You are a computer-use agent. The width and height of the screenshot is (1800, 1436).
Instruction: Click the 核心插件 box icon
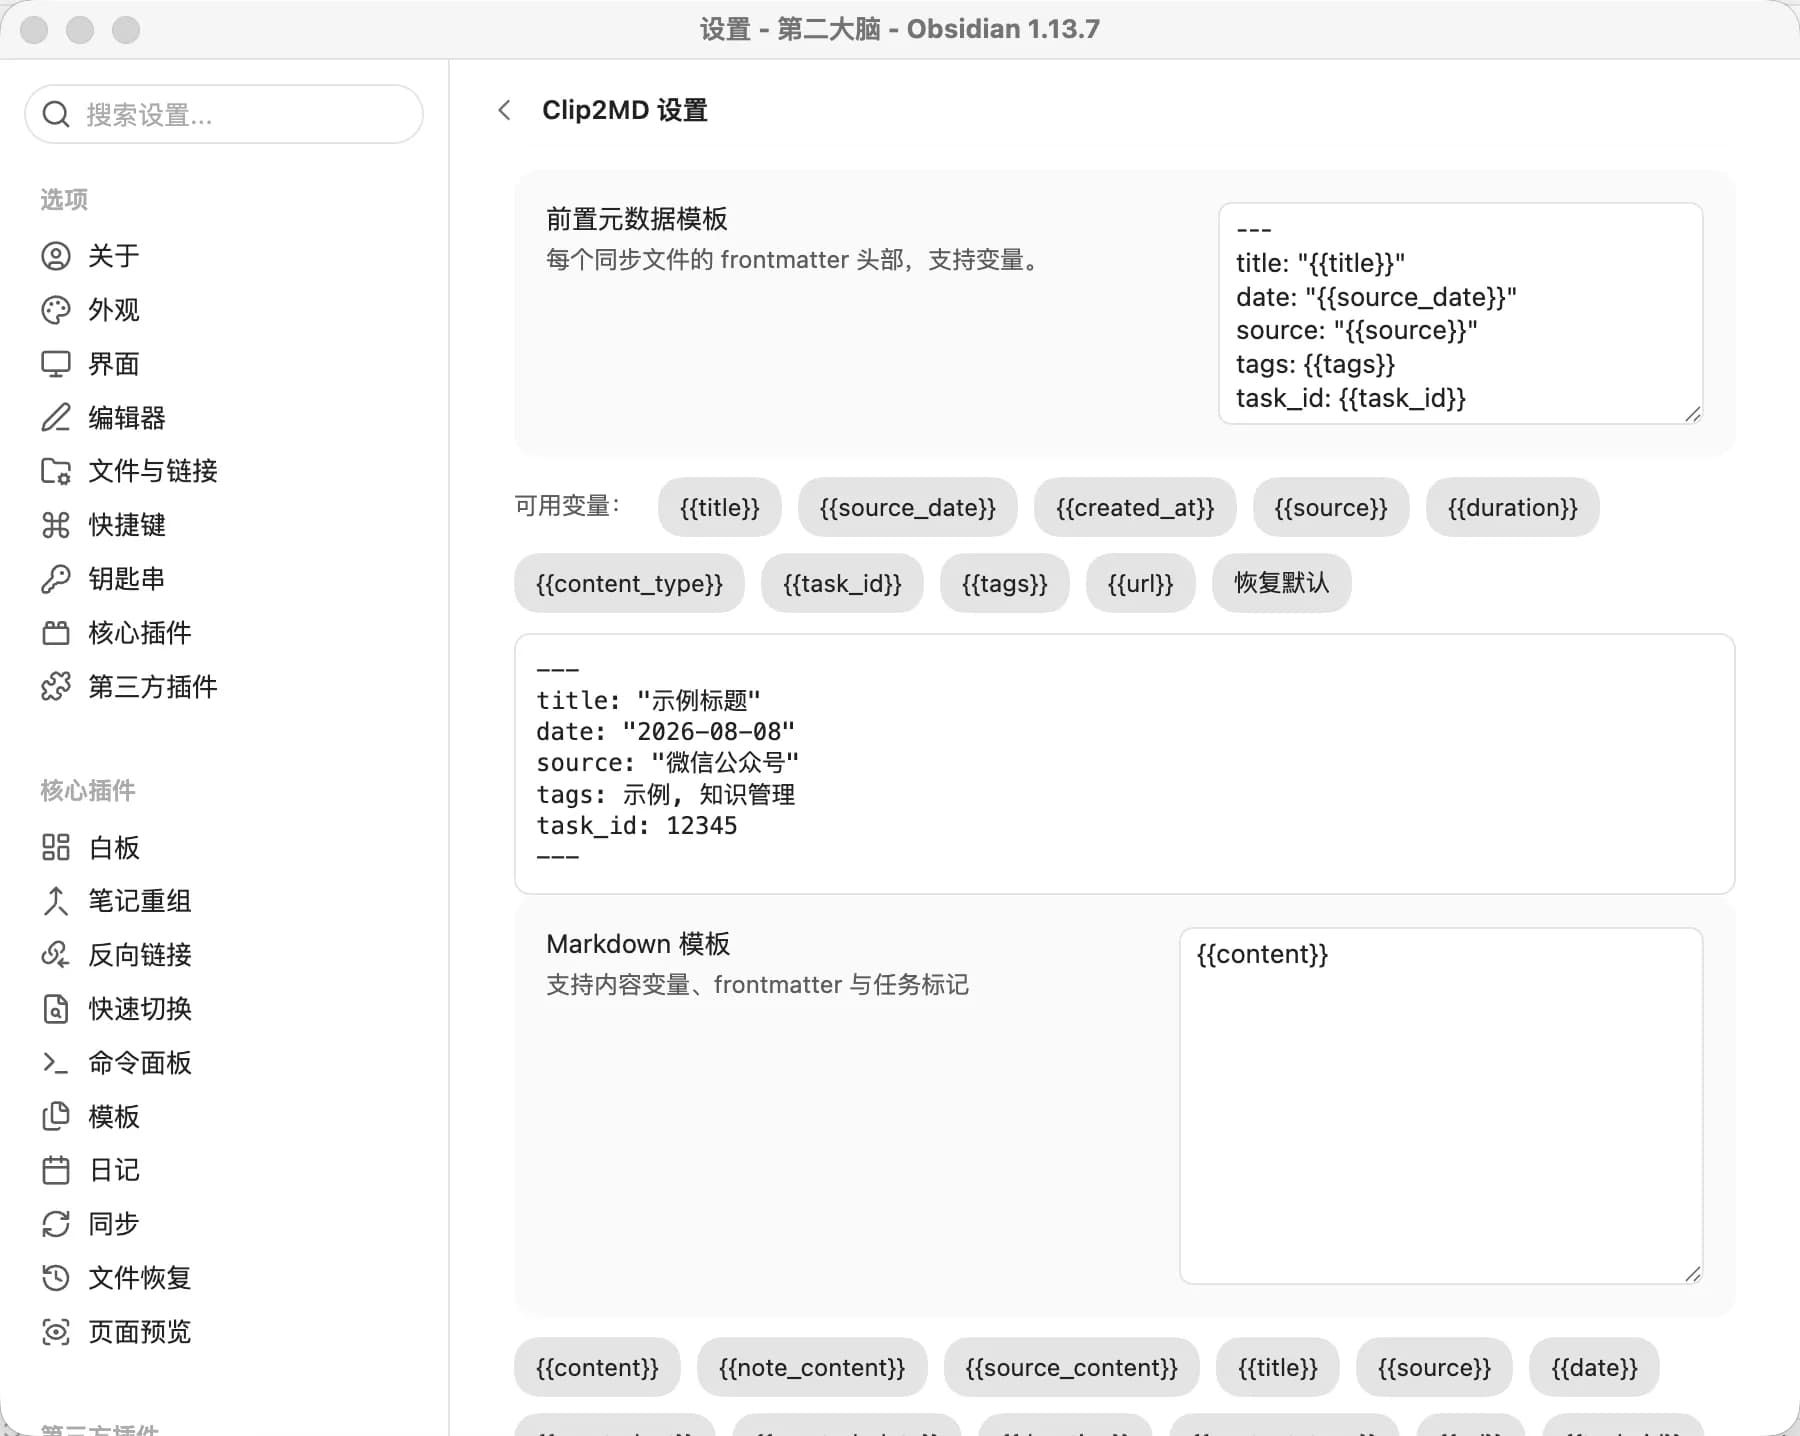pyautogui.click(x=56, y=633)
